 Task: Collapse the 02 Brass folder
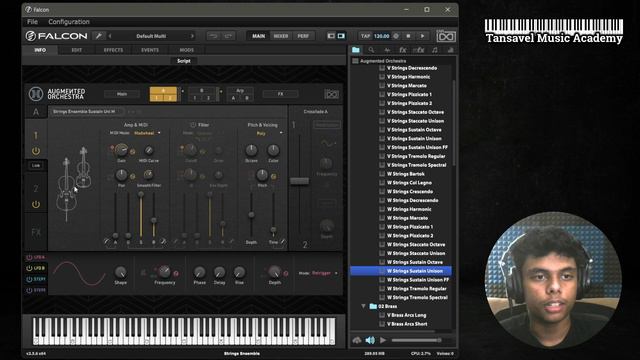363,306
